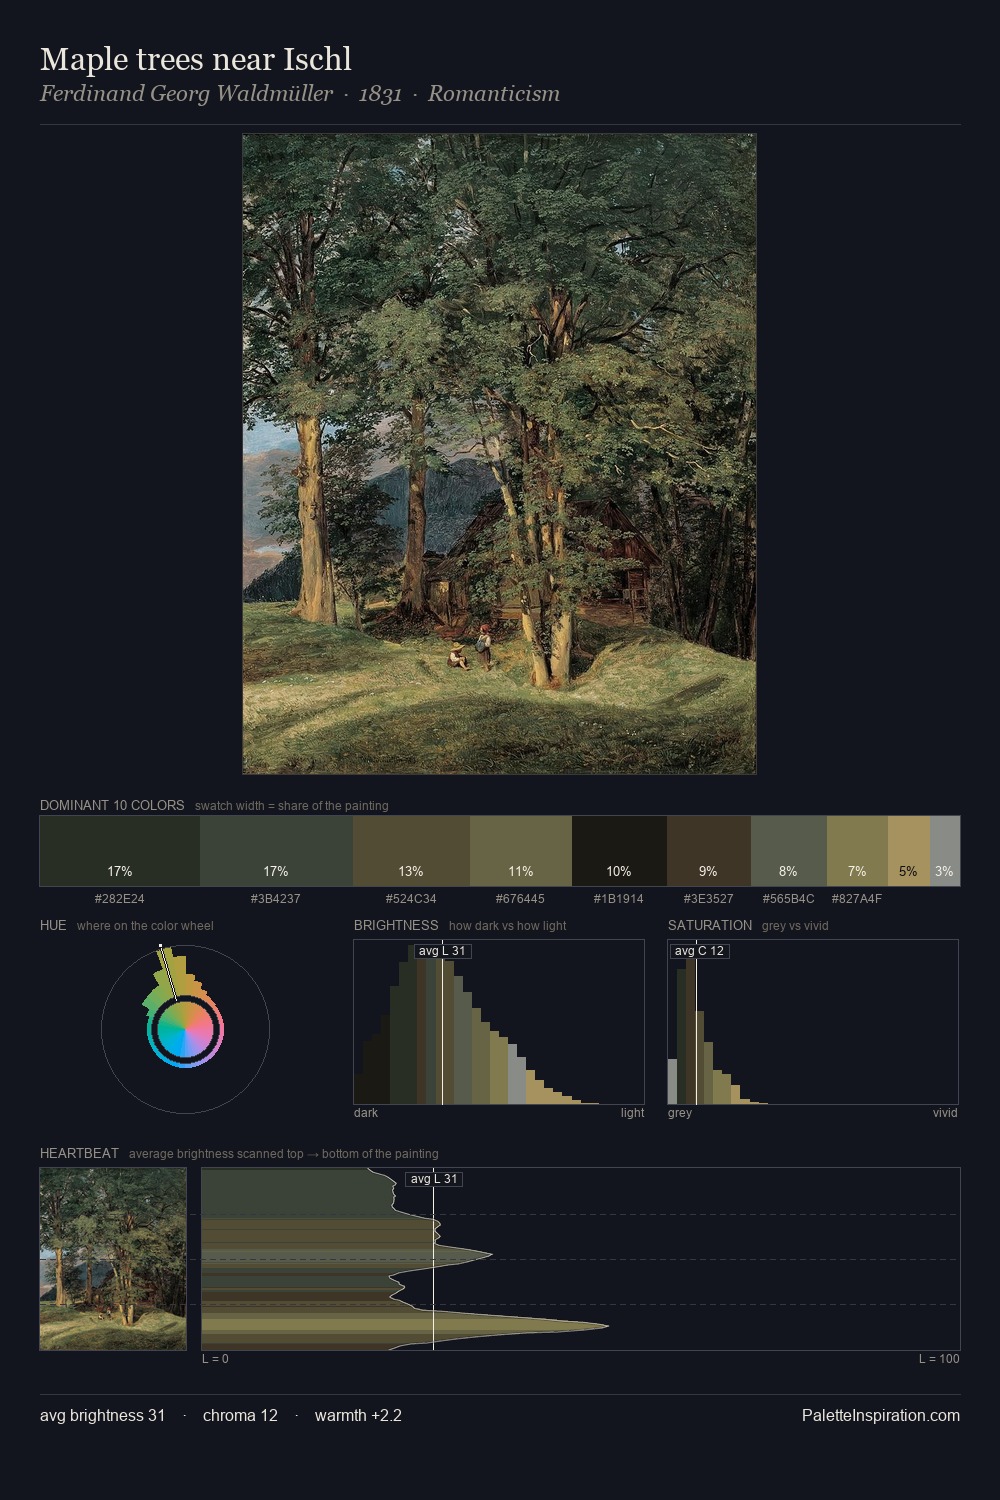Select the 8% swatch #565B4C
Screen dimensions: 1000x1500
point(788,851)
